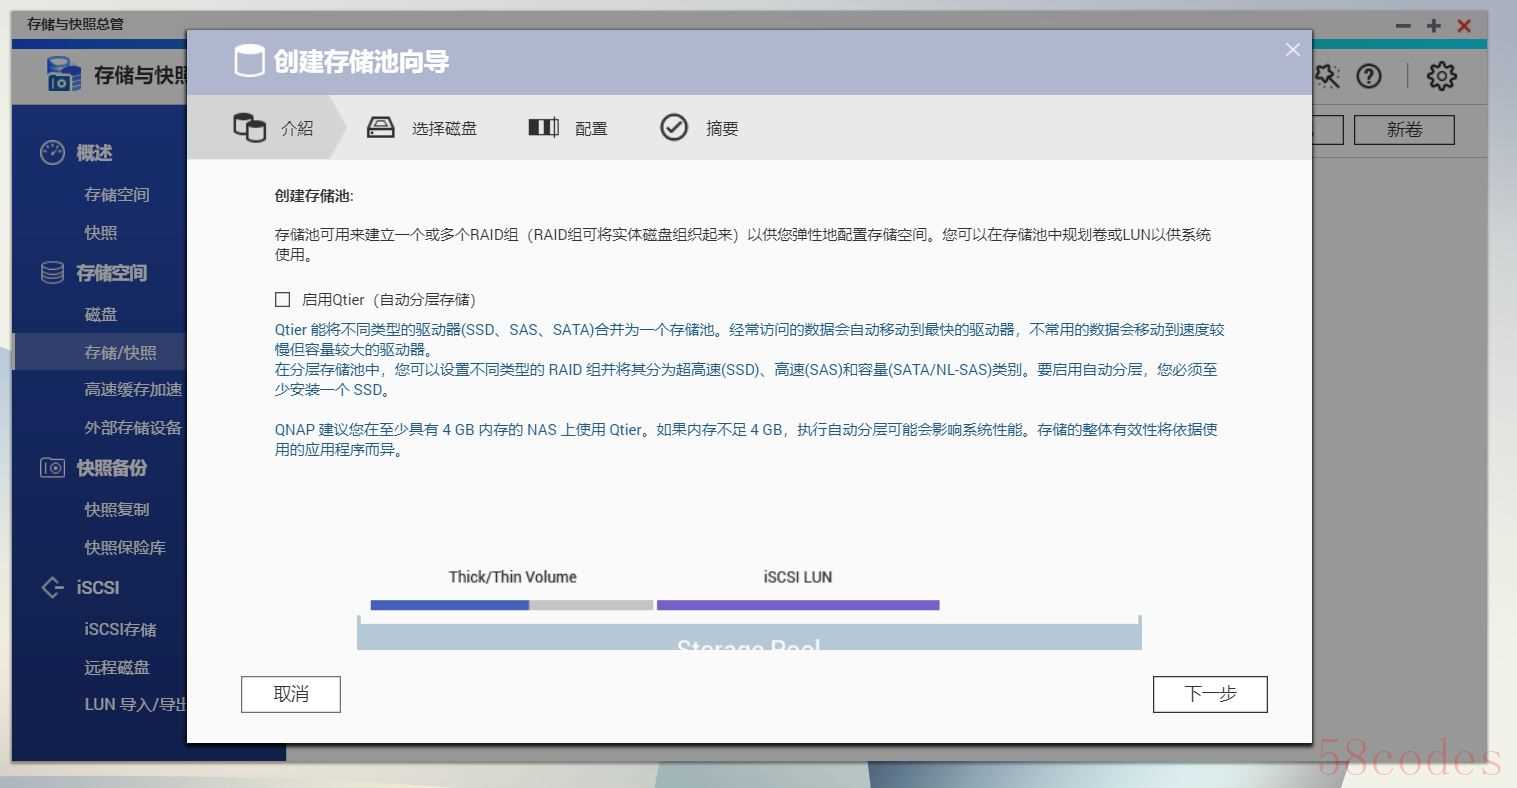Click the magic wand tools icon
This screenshot has width=1517, height=788.
click(x=1326, y=76)
